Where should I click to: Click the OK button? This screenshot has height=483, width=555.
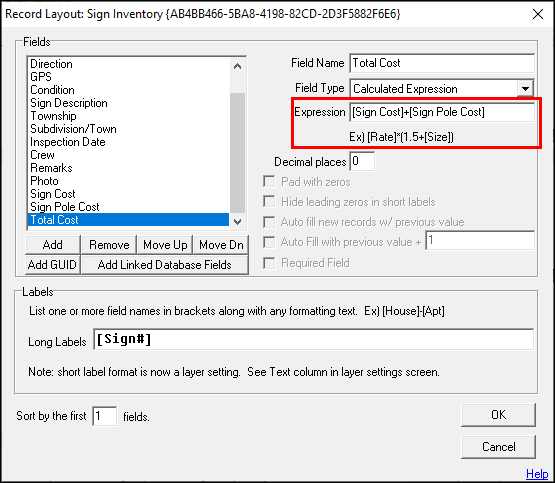tap(498, 415)
